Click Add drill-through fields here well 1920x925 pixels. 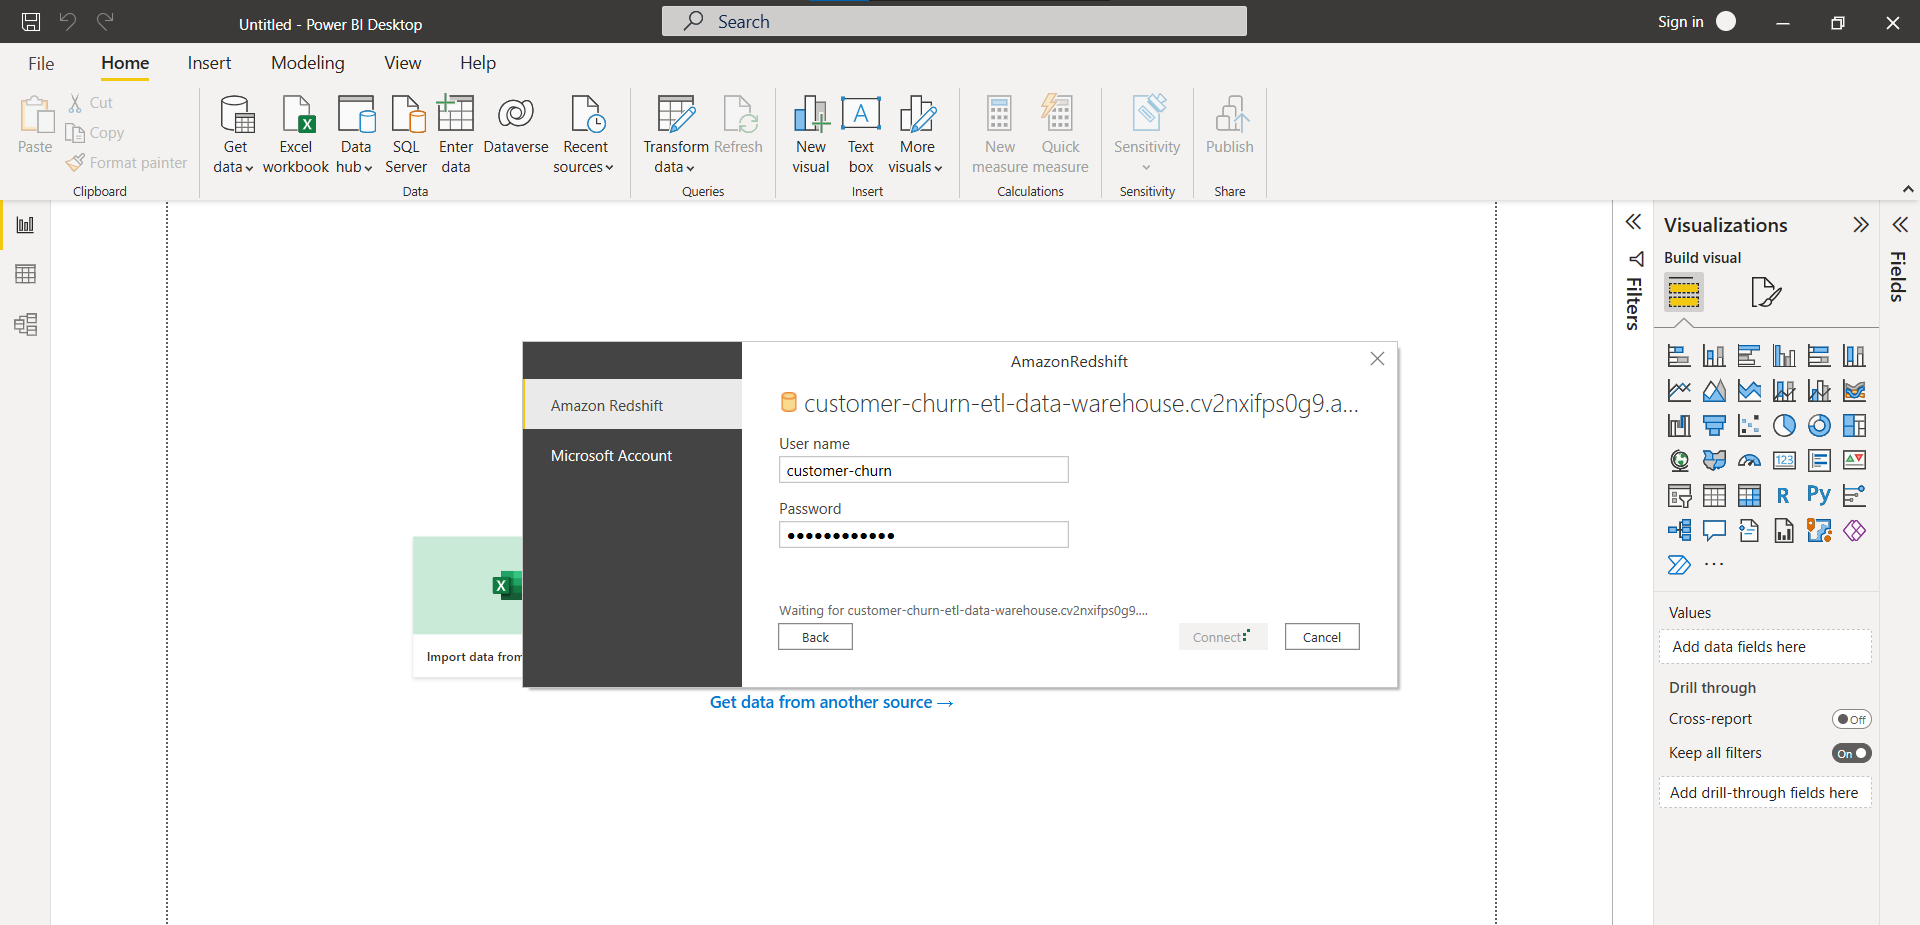(1765, 793)
